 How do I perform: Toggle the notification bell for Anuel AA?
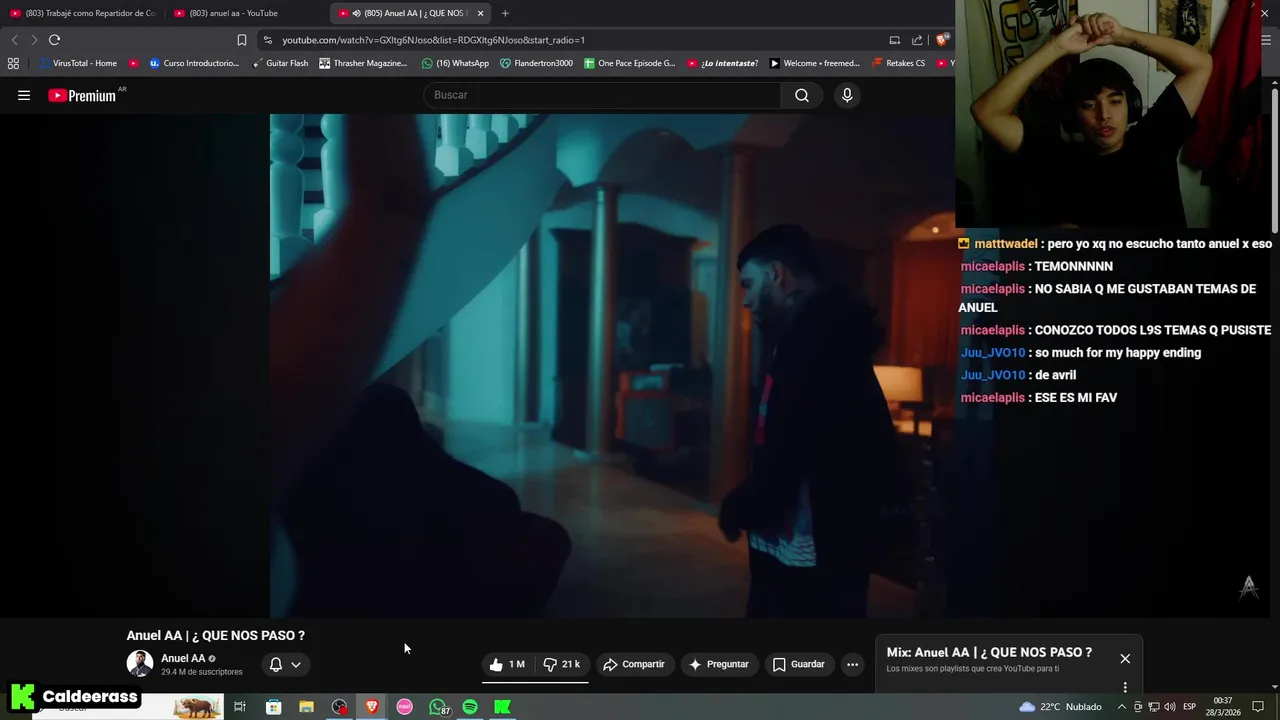276,664
